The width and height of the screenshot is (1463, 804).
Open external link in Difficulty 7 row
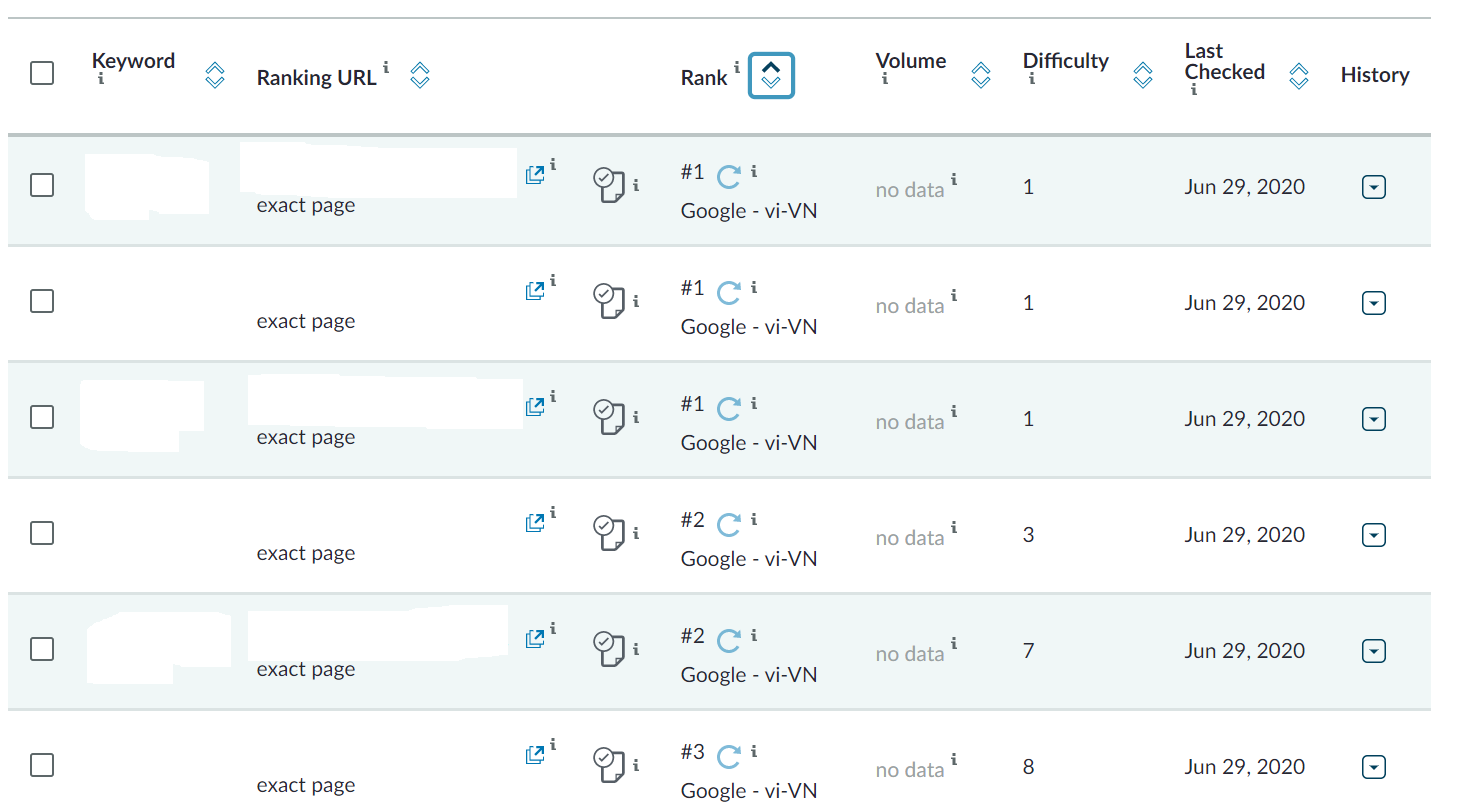pos(535,639)
